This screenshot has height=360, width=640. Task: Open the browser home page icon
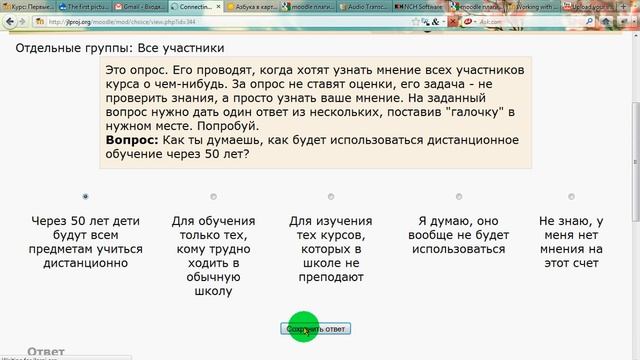point(606,22)
